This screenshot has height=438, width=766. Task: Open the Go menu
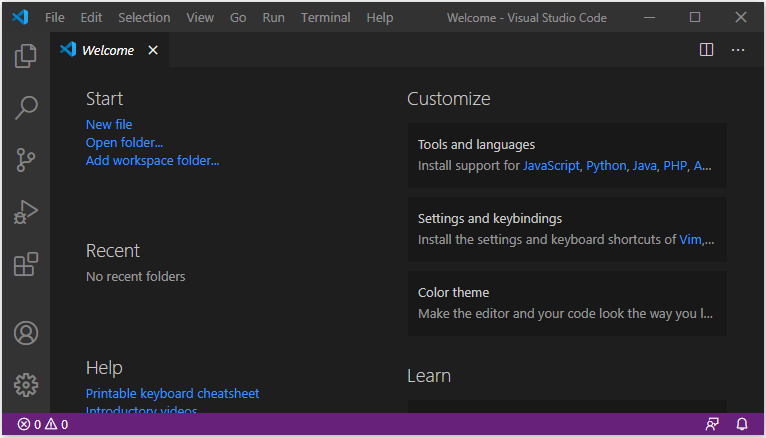(238, 18)
